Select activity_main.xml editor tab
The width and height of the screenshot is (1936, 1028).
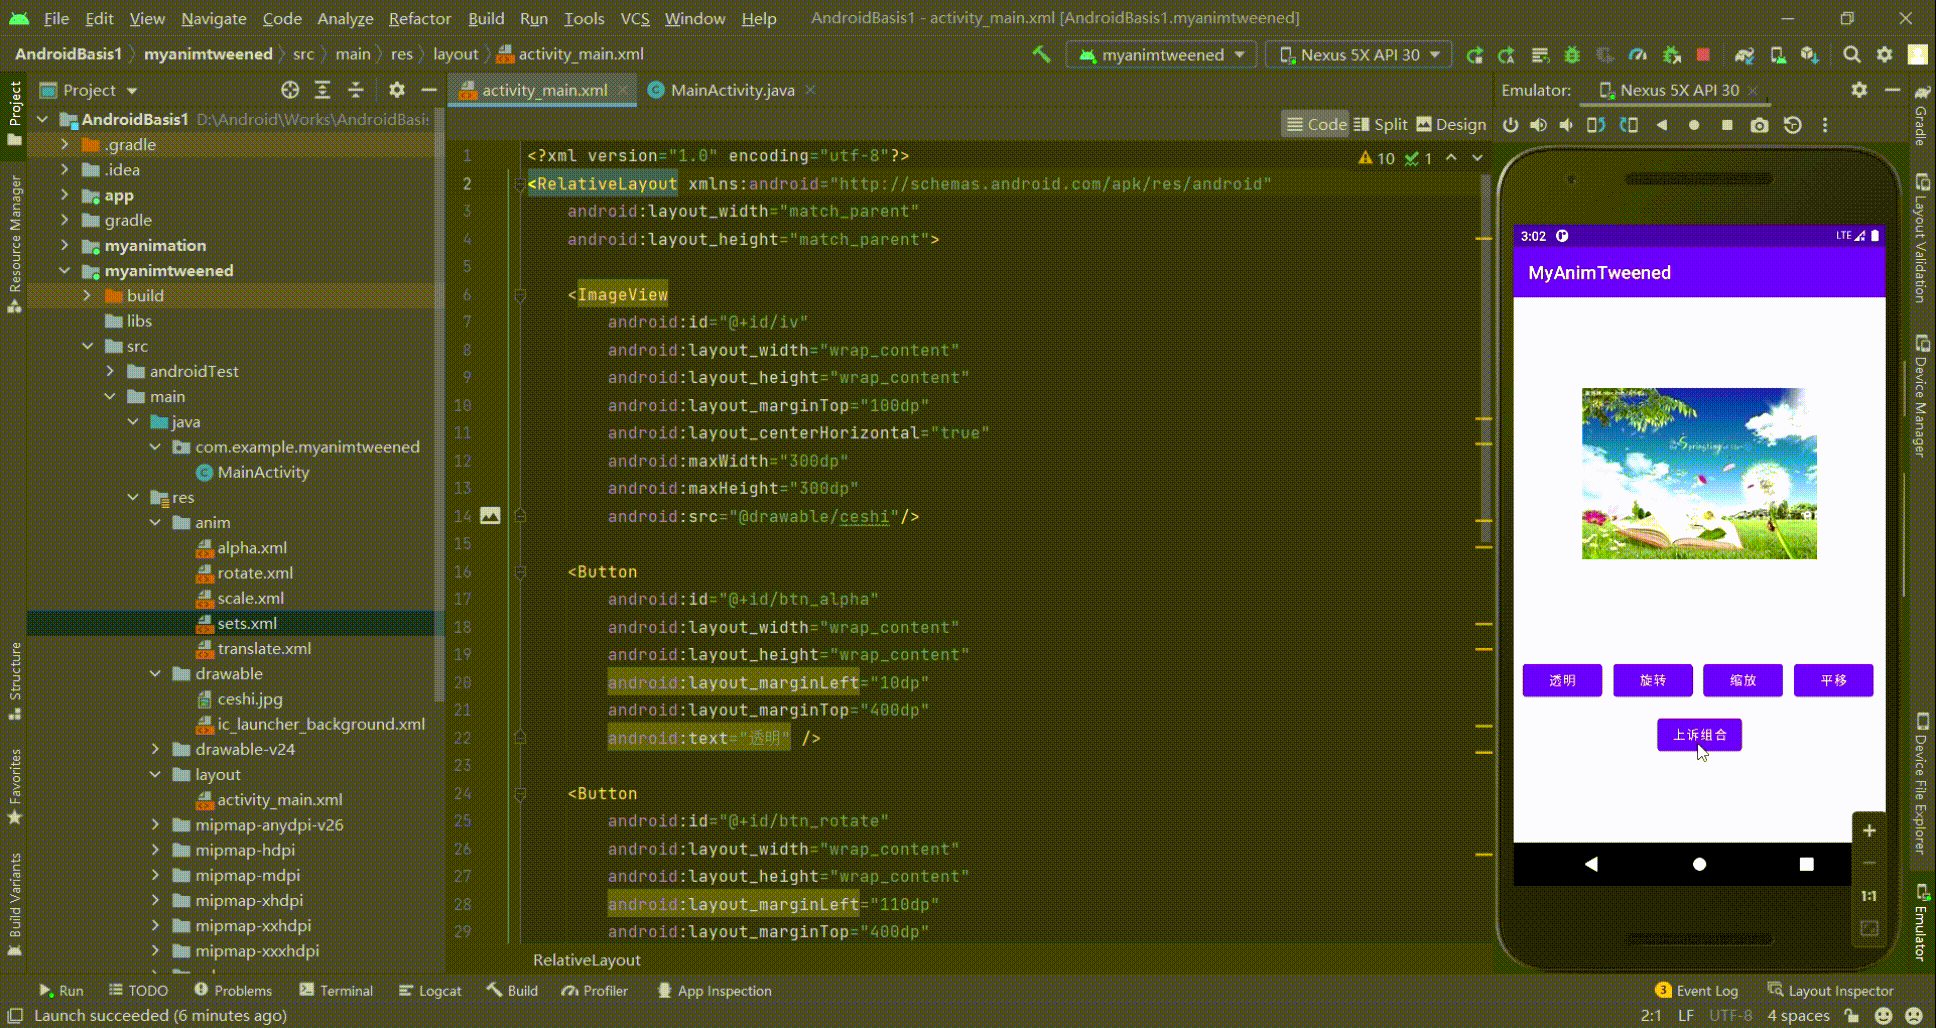coord(544,90)
